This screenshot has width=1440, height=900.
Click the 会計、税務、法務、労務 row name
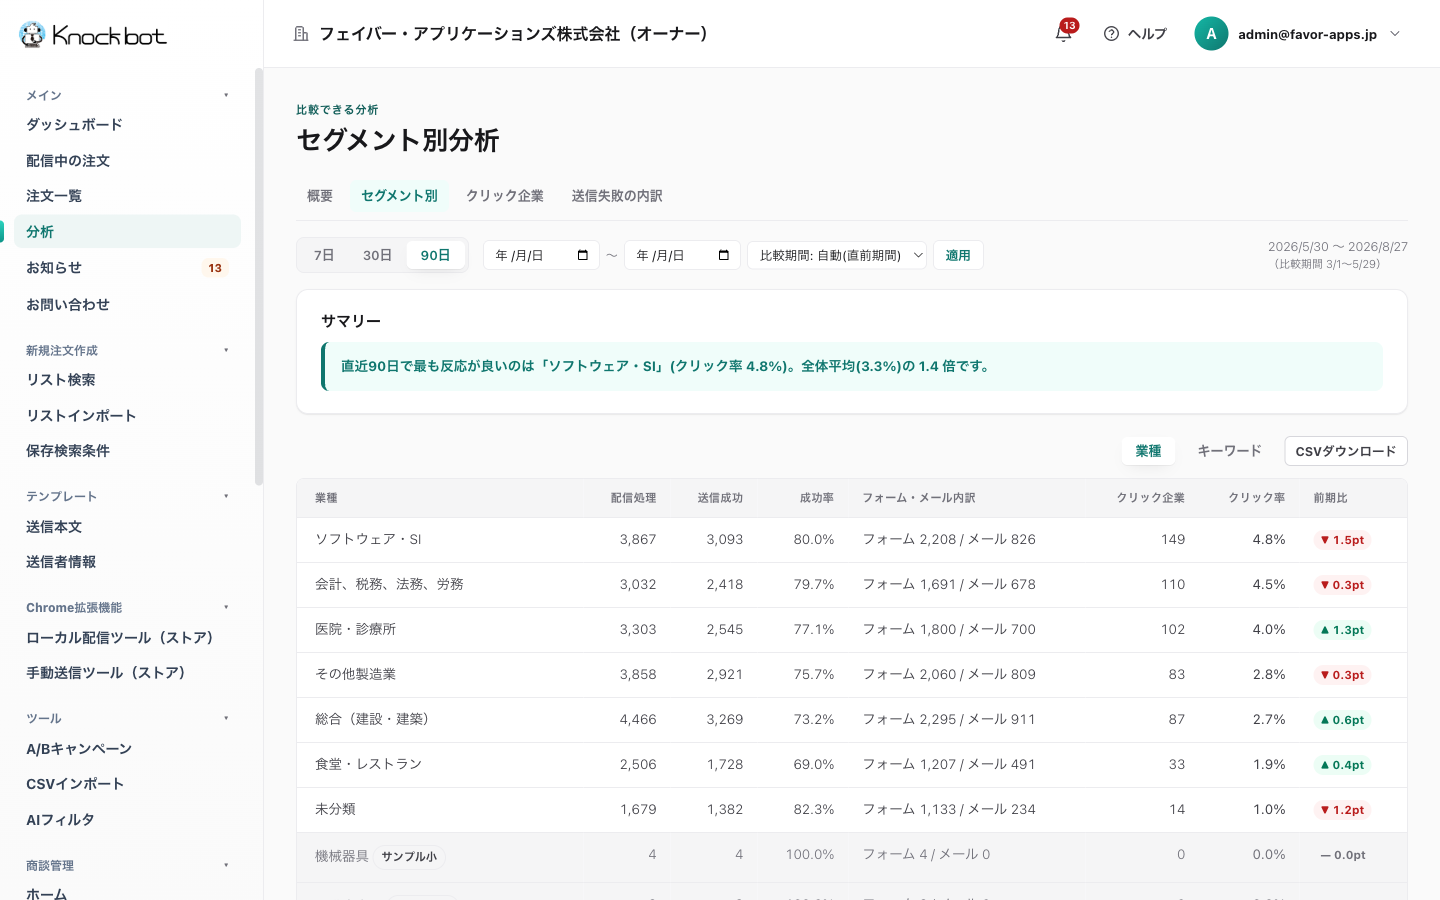pos(389,584)
